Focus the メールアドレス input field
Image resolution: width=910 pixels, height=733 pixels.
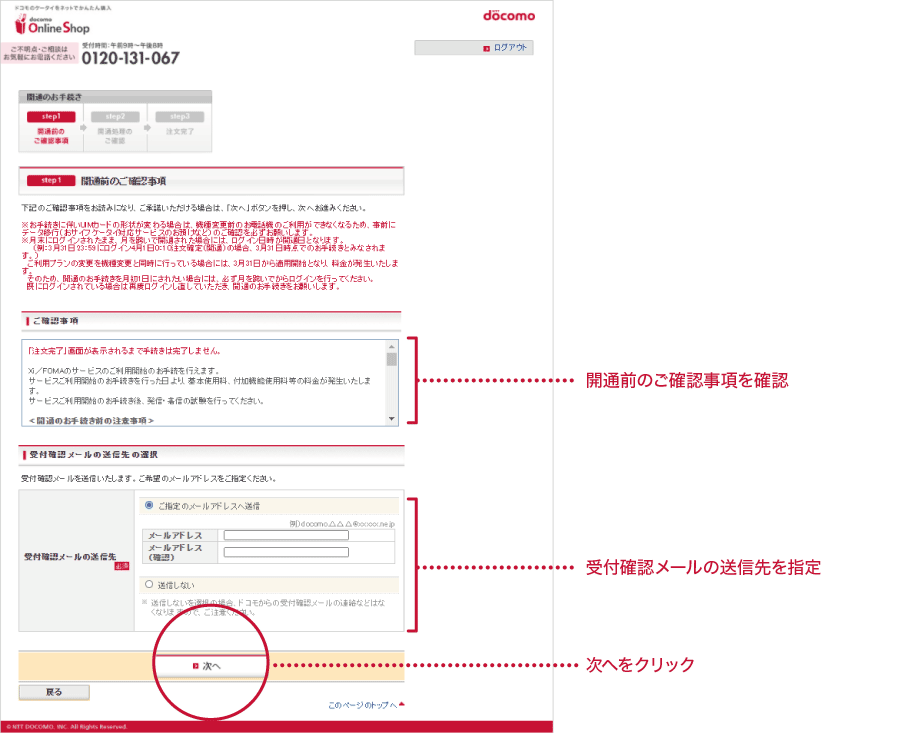click(x=286, y=535)
